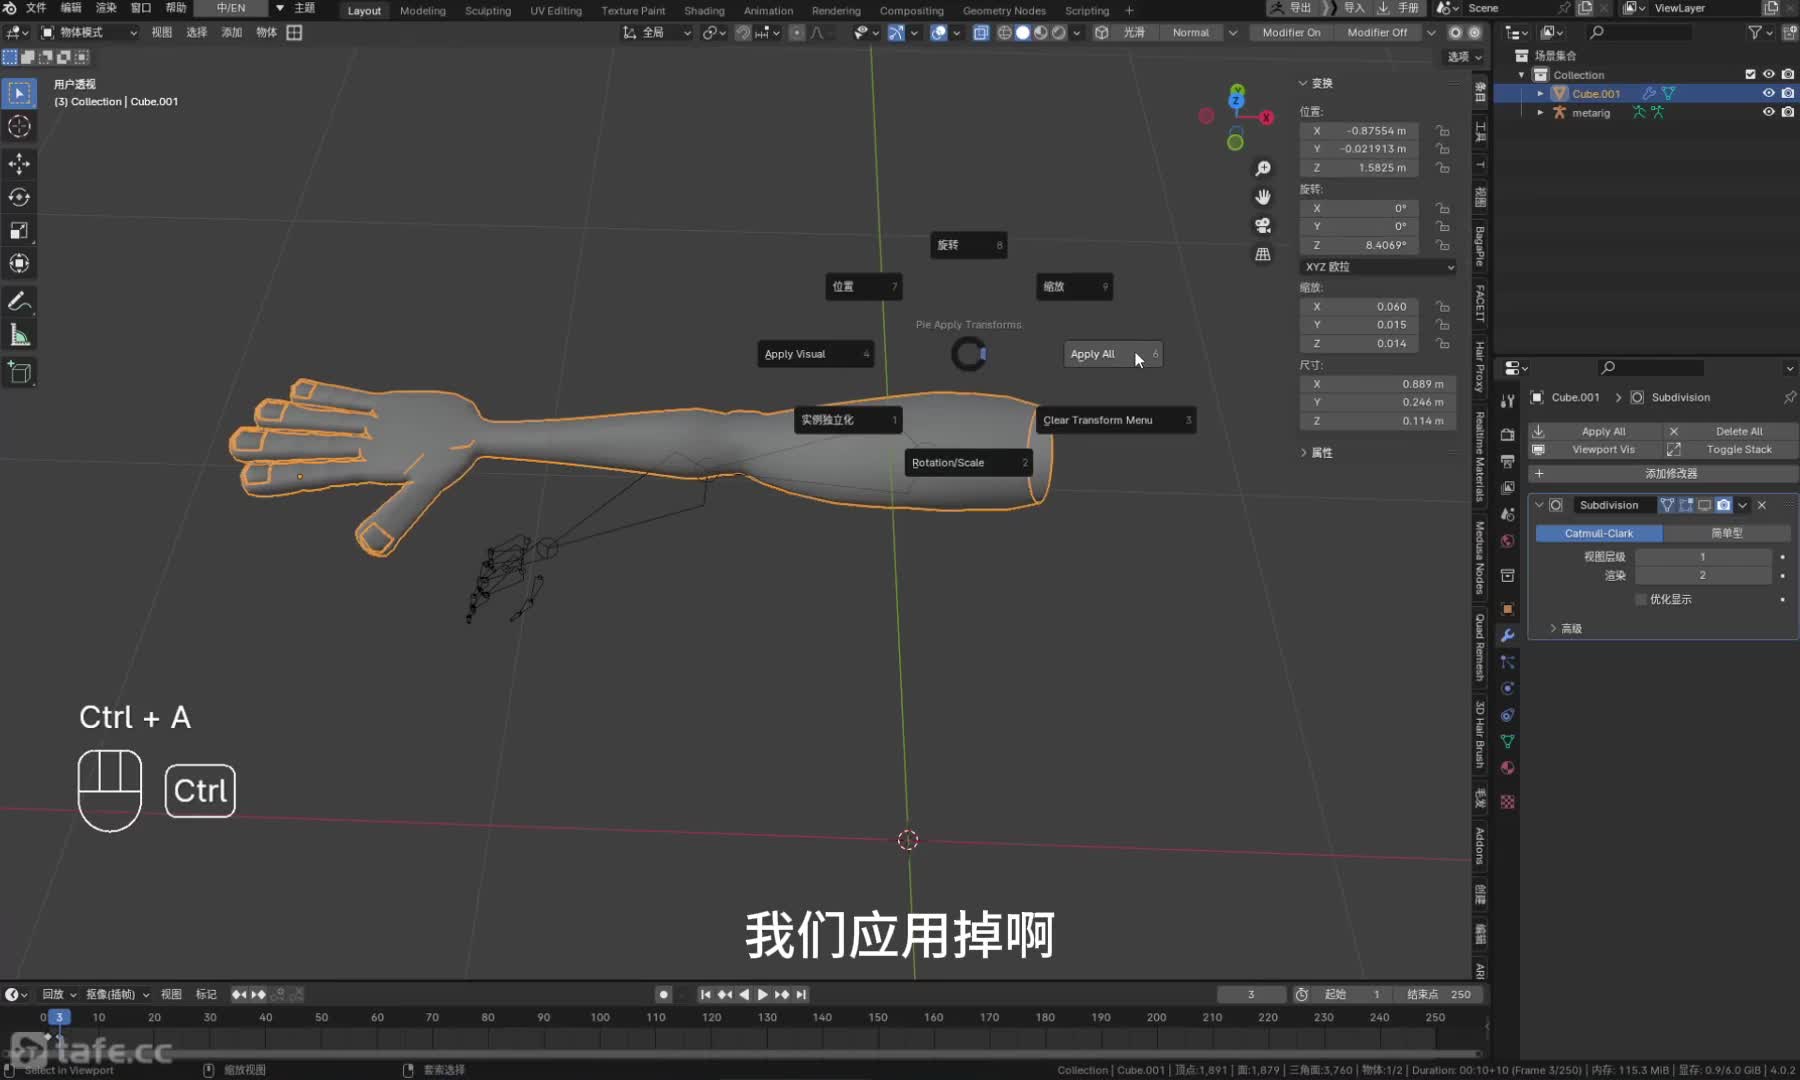Select the Transform tool

19,264
